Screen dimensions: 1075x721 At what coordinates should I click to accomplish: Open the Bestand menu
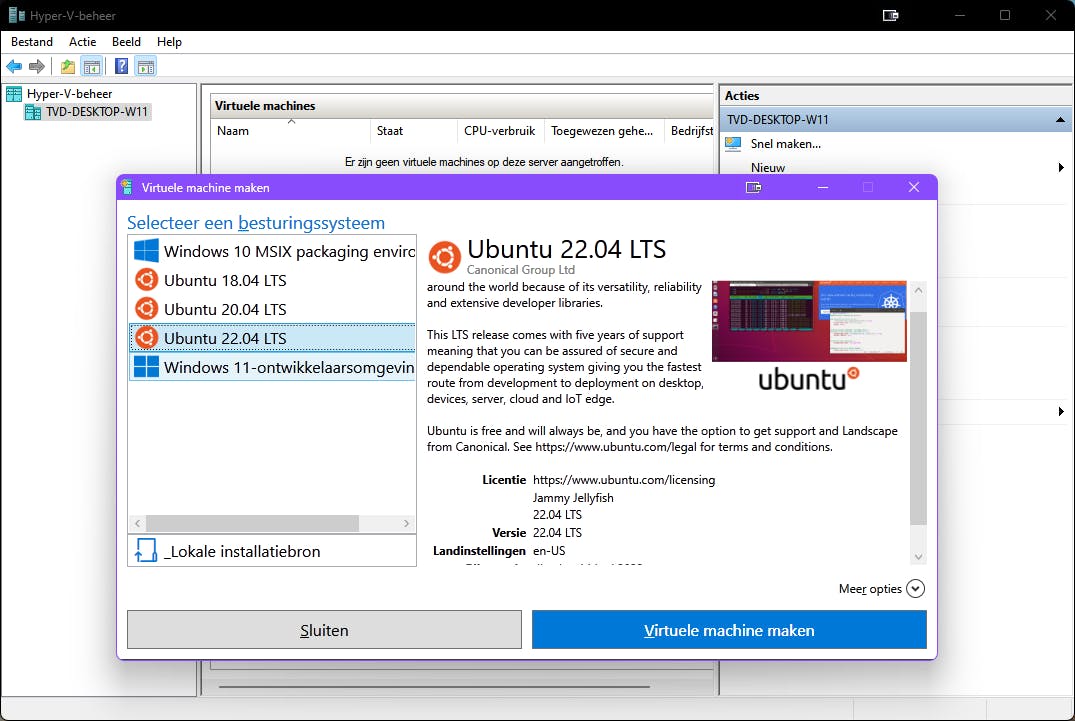click(x=32, y=42)
